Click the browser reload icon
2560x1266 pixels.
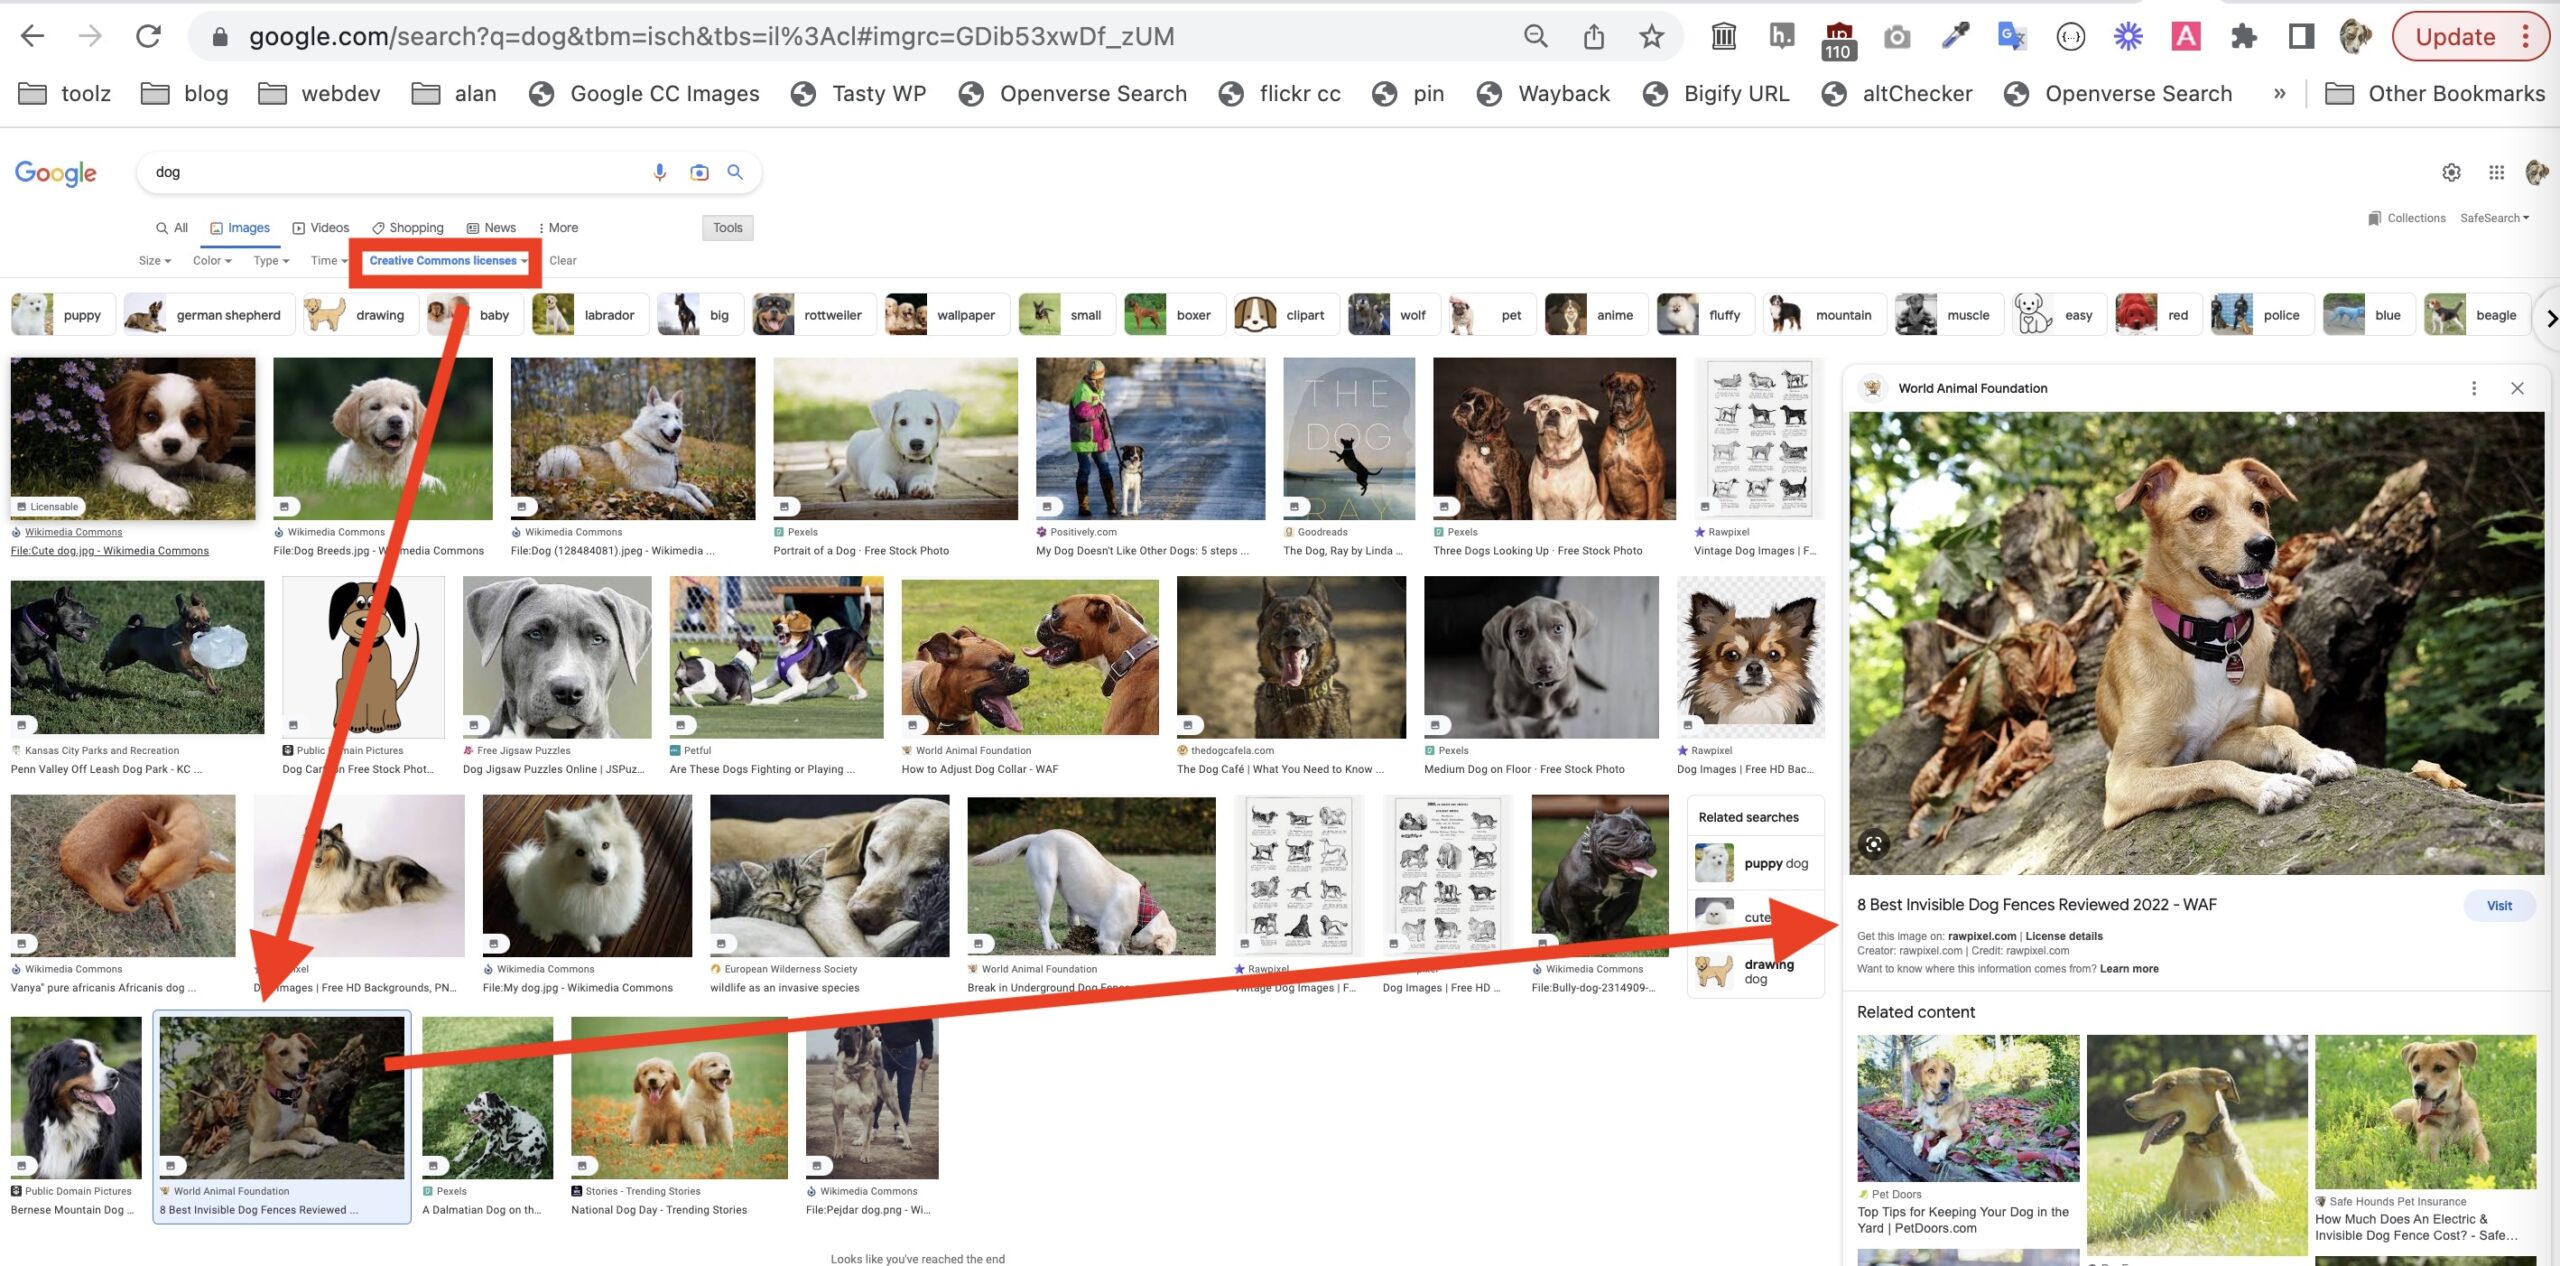pyautogui.click(x=149, y=37)
